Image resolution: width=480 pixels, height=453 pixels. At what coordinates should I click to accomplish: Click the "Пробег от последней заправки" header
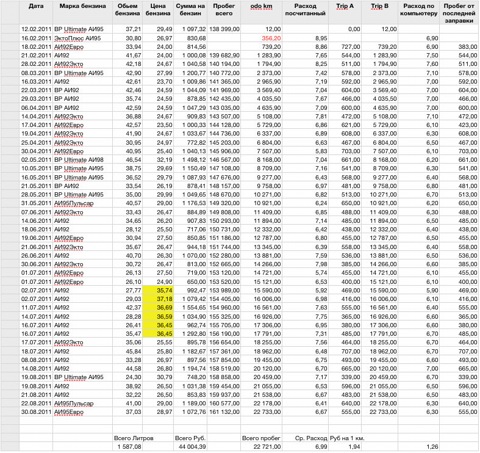point(459,12)
